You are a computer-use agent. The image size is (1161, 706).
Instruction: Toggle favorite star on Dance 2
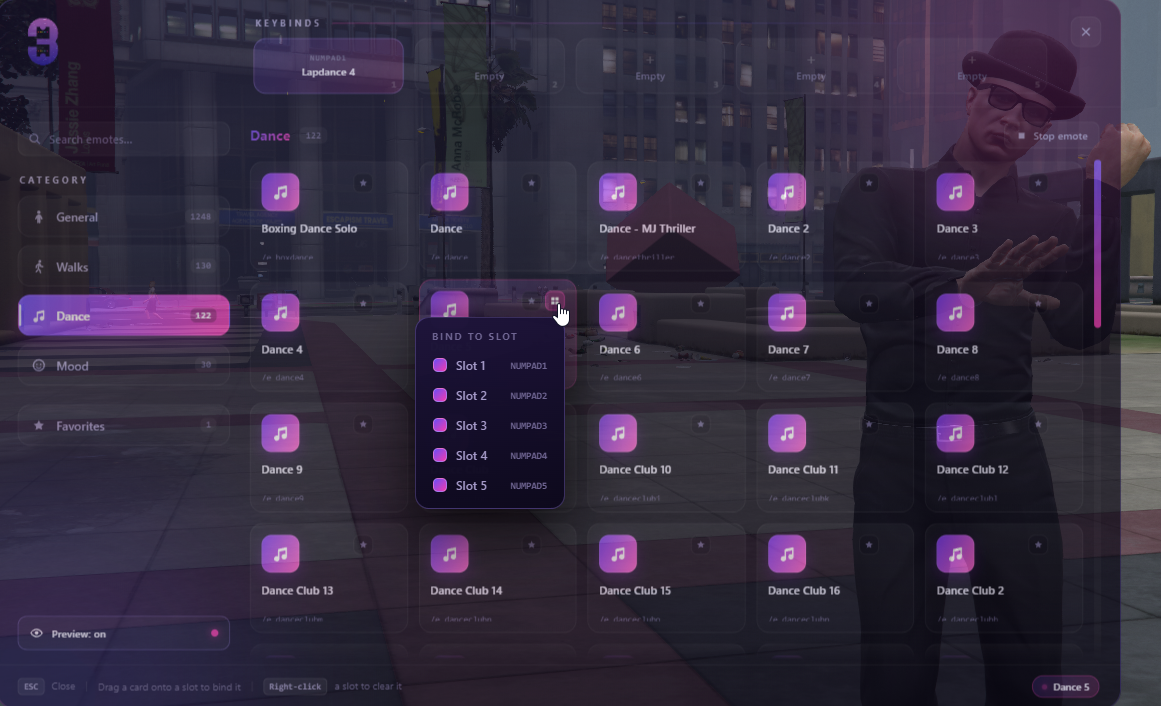(x=869, y=182)
